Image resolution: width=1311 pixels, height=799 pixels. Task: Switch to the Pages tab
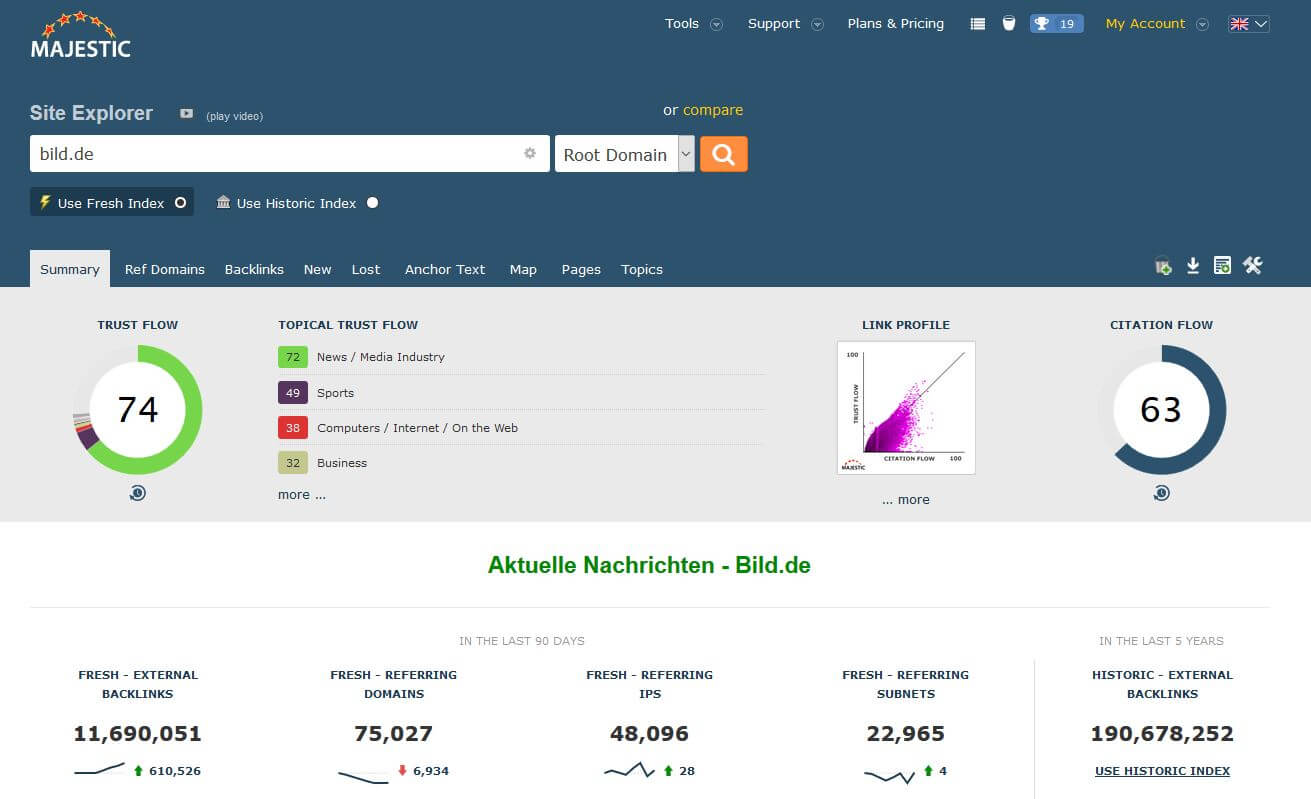tap(581, 269)
